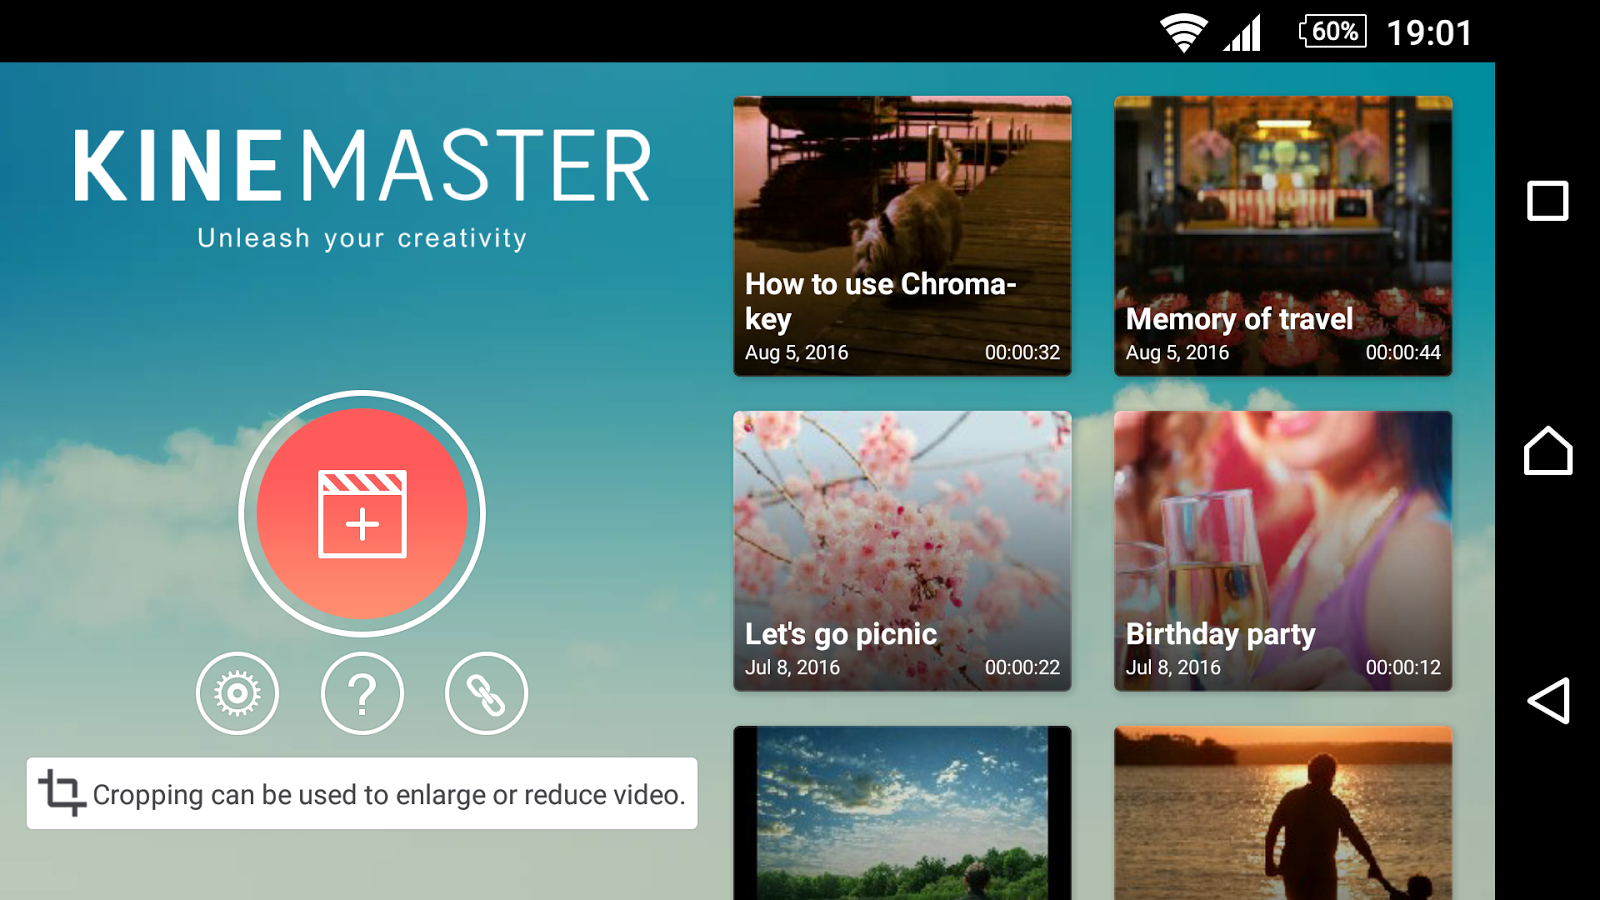This screenshot has height=900, width=1600.
Task: Tap the "00:00:44" duration on Memory of travel
Action: (x=1403, y=352)
